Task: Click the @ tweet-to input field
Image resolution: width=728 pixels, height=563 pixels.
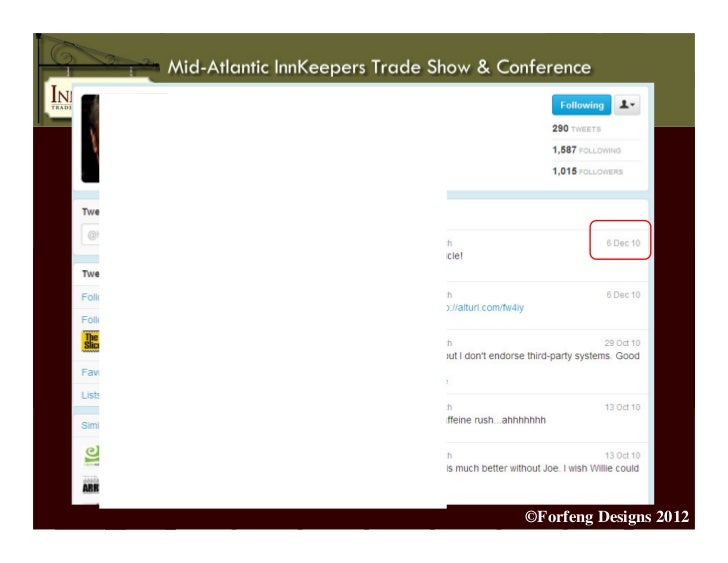Action: [91, 235]
